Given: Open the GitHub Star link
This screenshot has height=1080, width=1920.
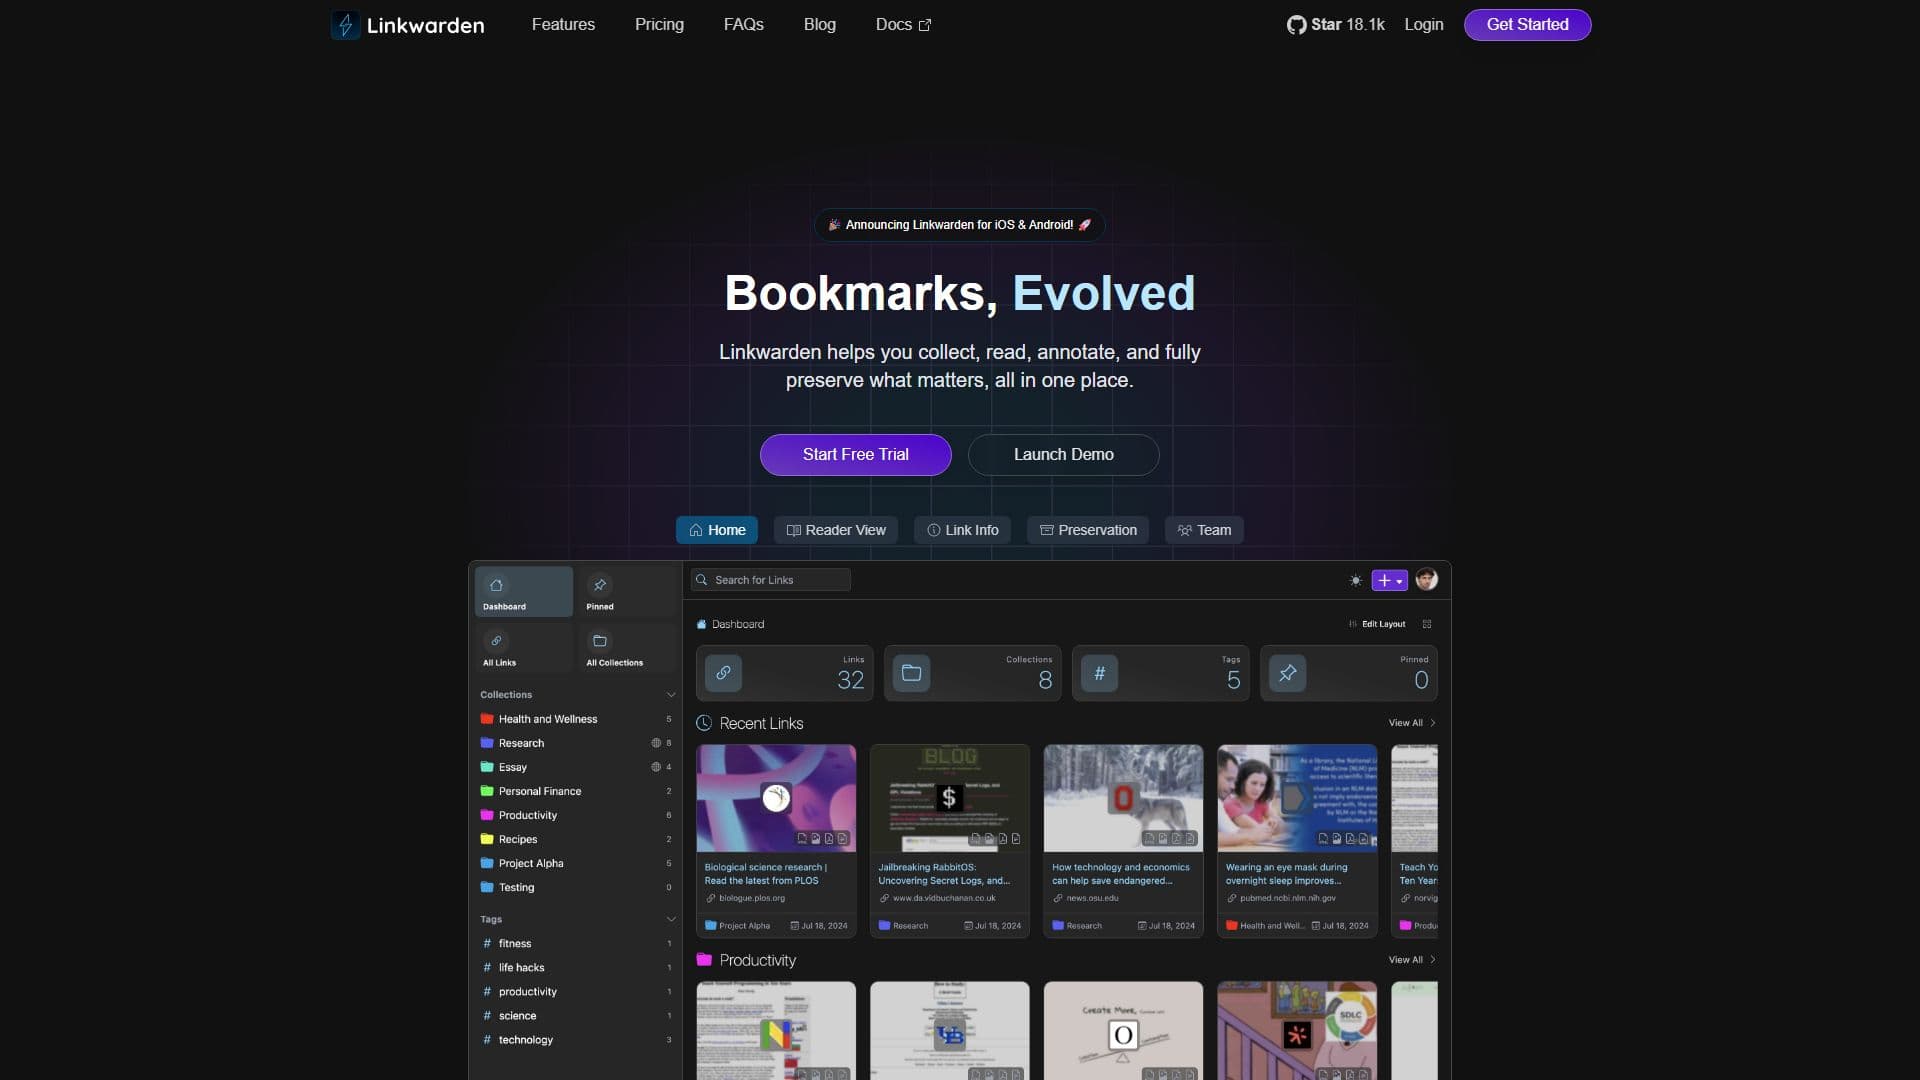Looking at the screenshot, I should pos(1335,25).
